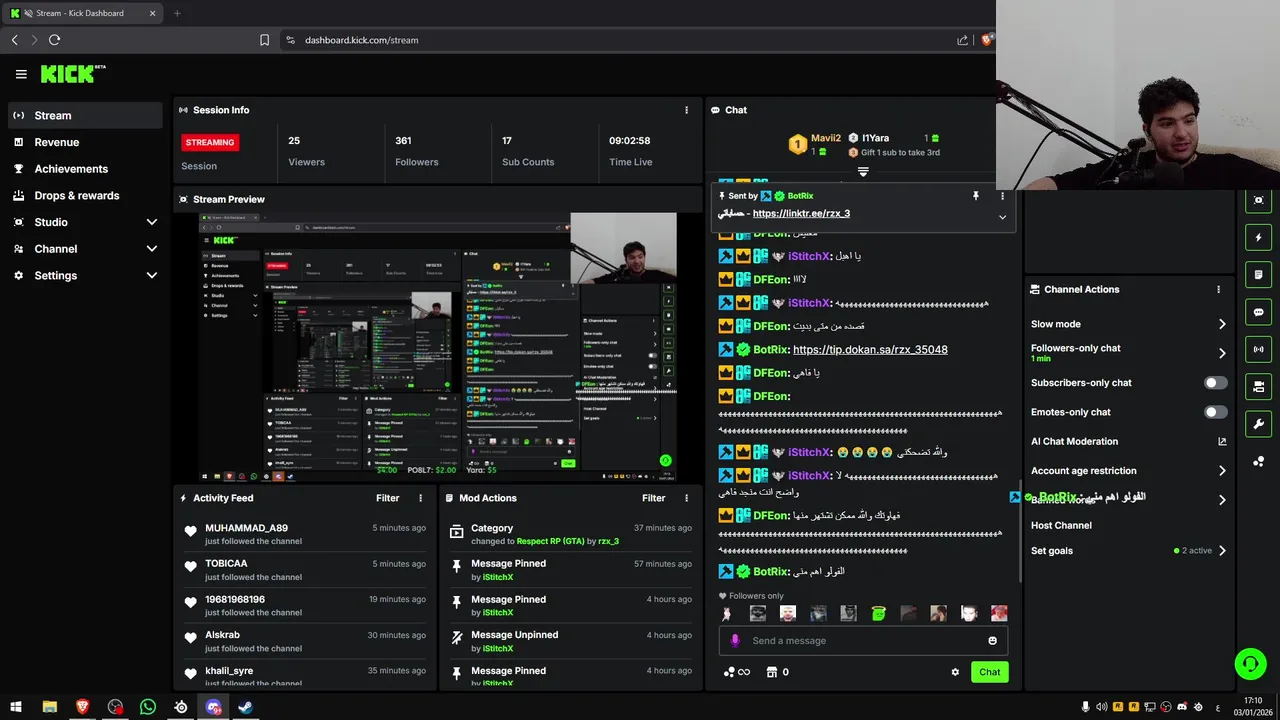The width and height of the screenshot is (1280, 720).
Task: Bookmark this page in address bar
Action: 264,40
